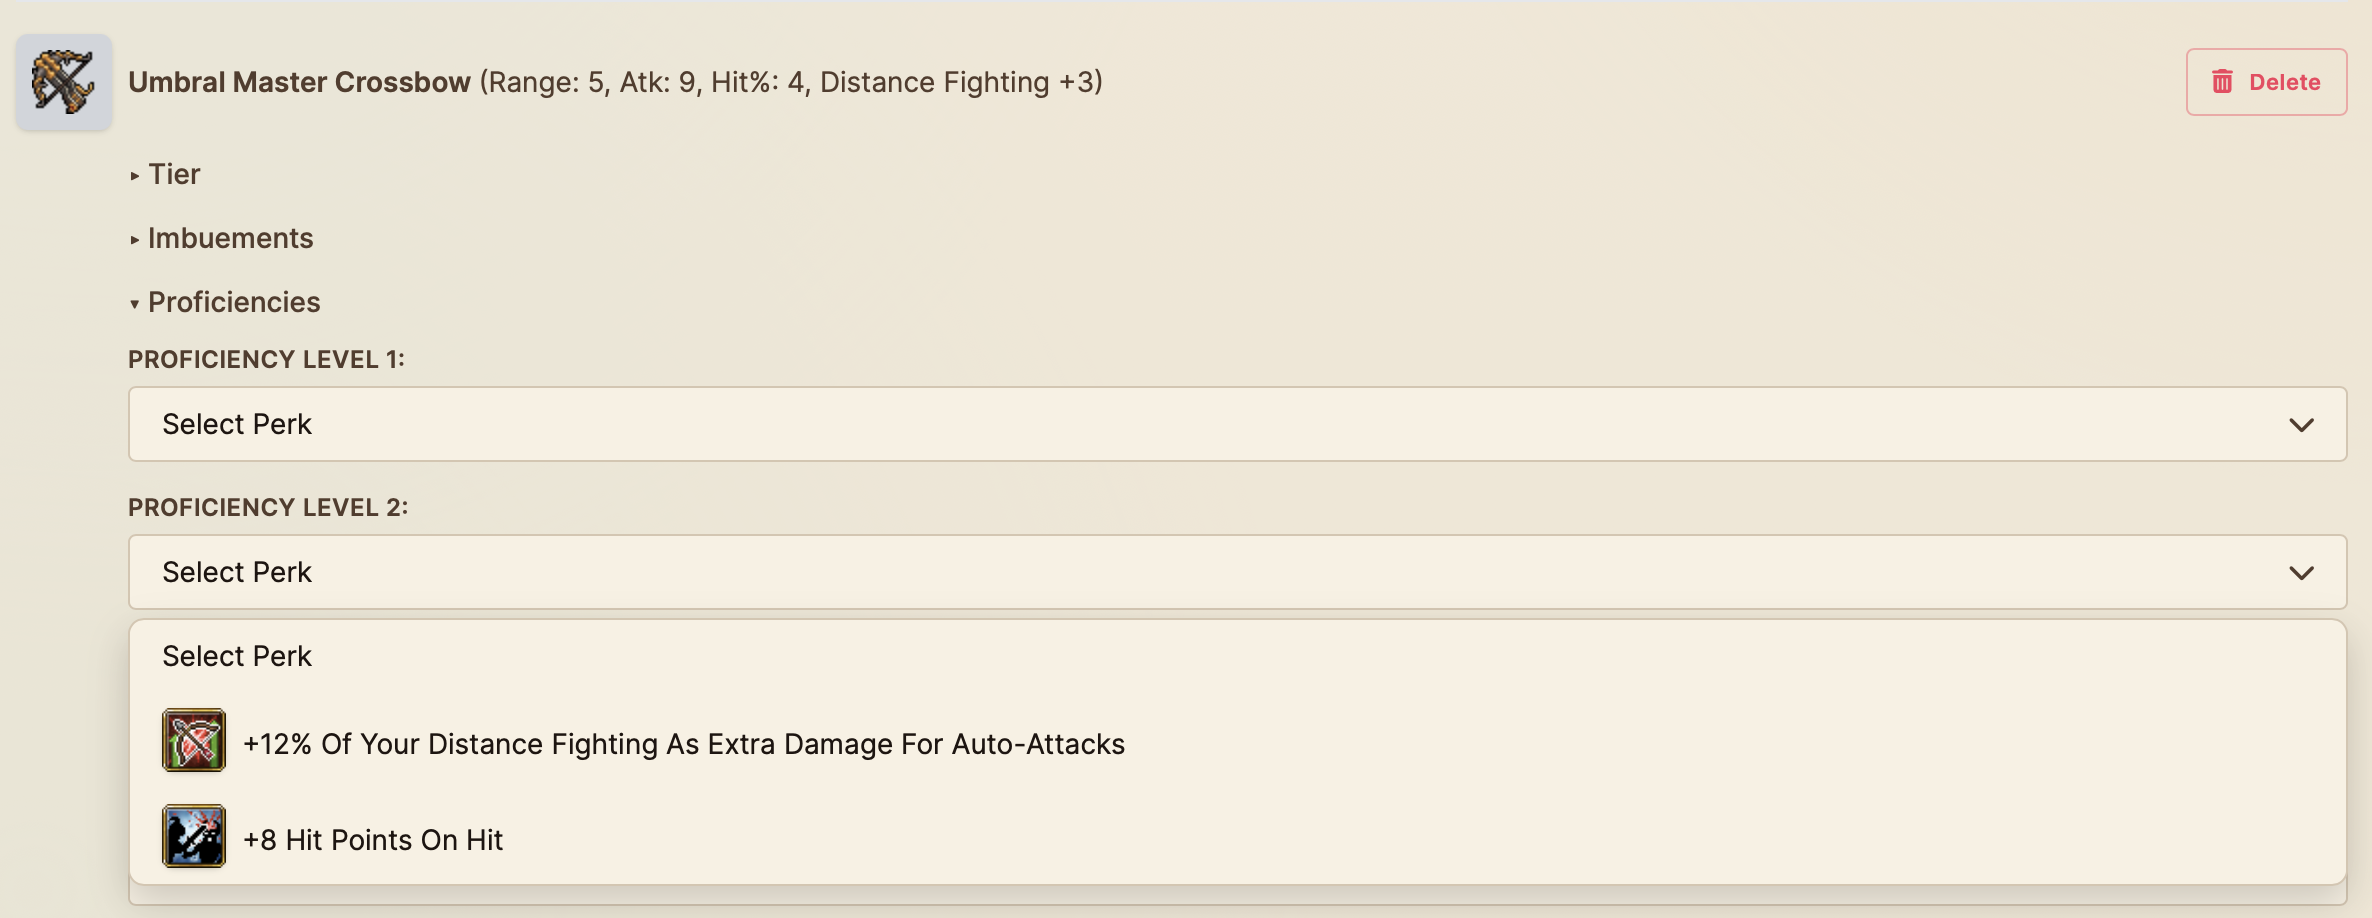2372x918 pixels.
Task: Click the distance fighting perk bow icon
Action: coord(194,741)
